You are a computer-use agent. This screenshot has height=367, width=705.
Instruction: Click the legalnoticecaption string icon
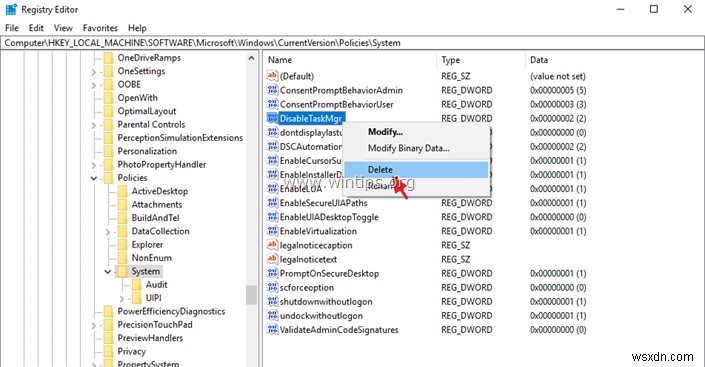[272, 245]
